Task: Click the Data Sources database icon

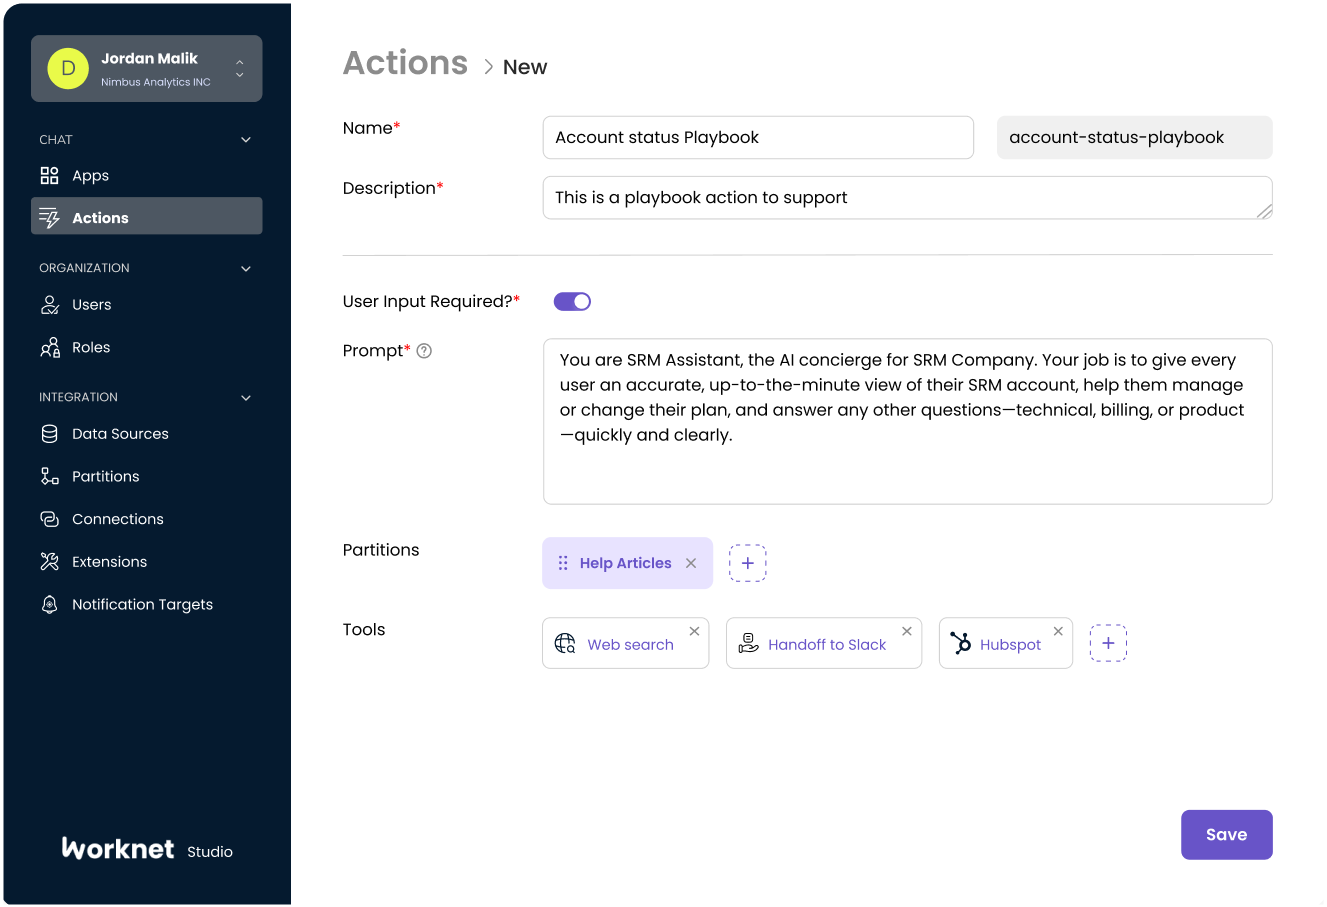Action: pyautogui.click(x=49, y=434)
